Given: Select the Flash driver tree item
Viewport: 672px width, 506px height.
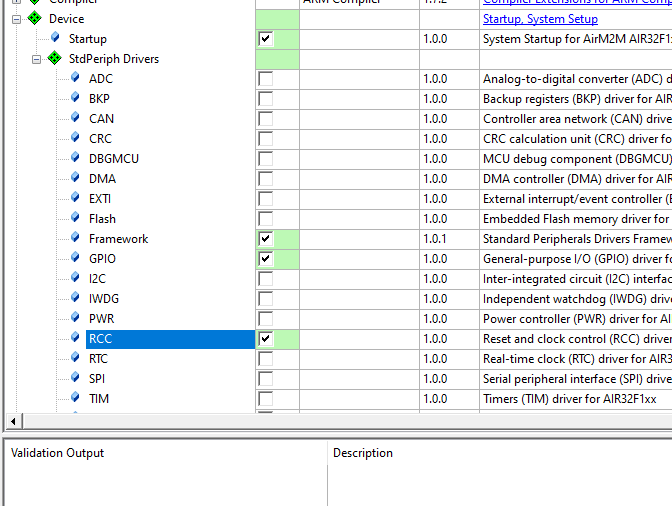Looking at the screenshot, I should [x=102, y=219].
